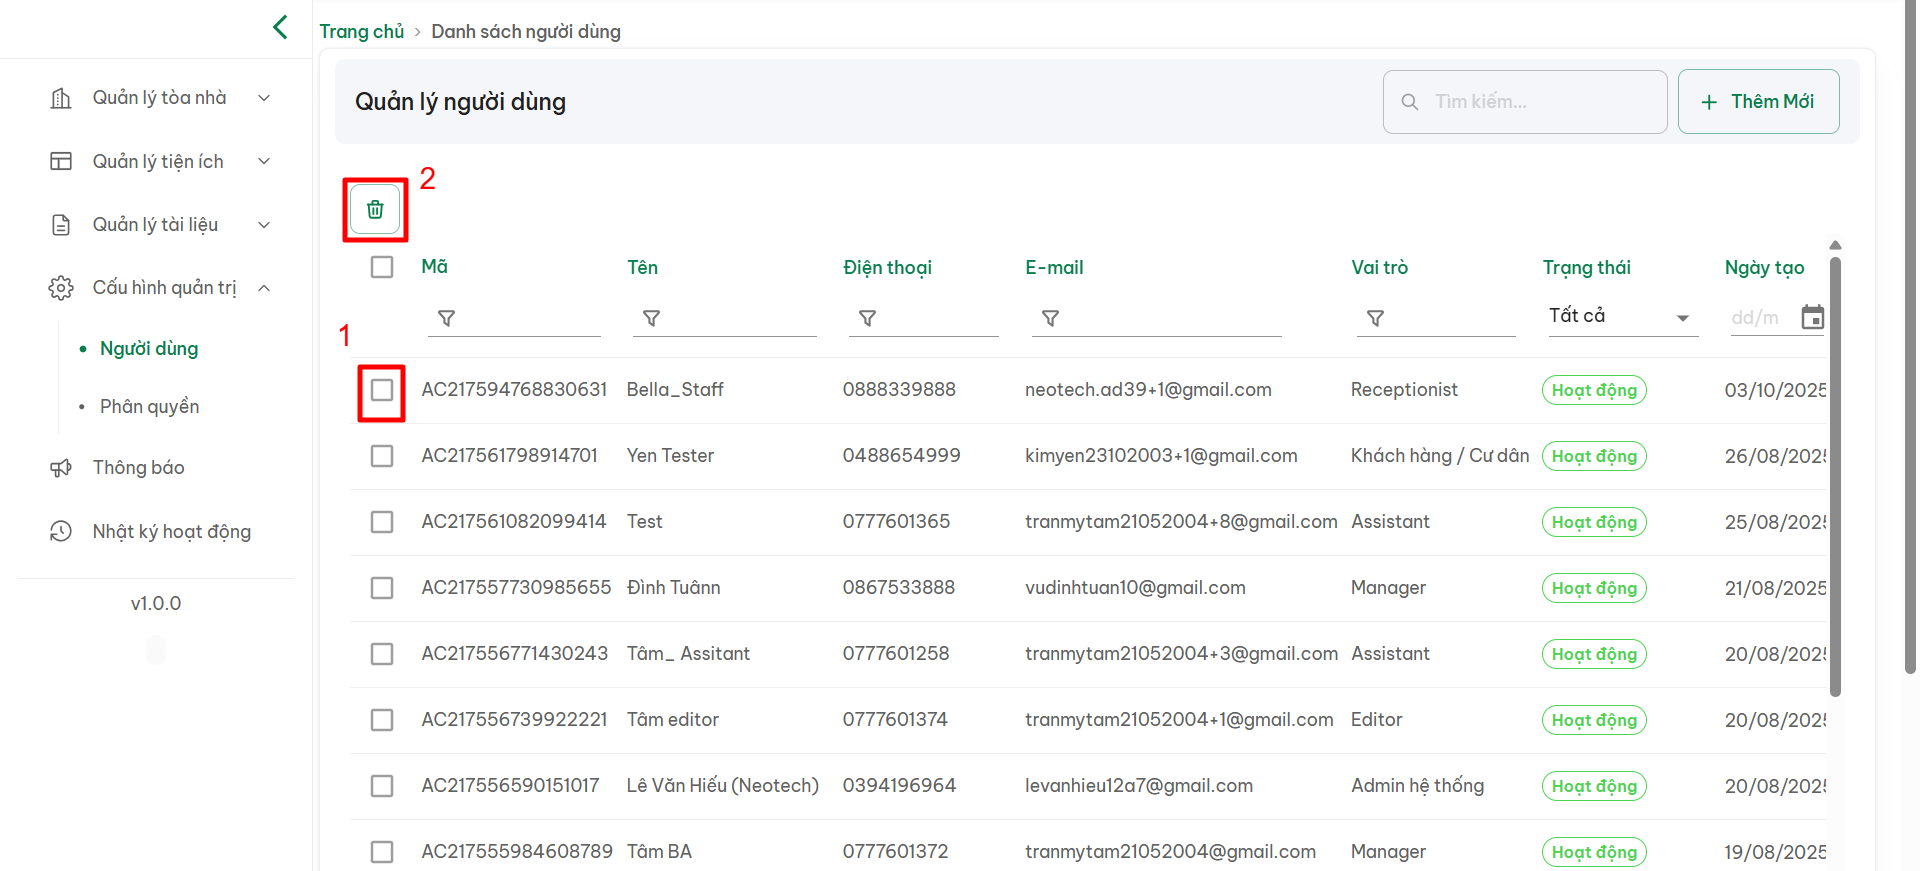The image size is (1920, 871).
Task: Toggle the select-all checkbox in table header
Action: click(x=382, y=267)
